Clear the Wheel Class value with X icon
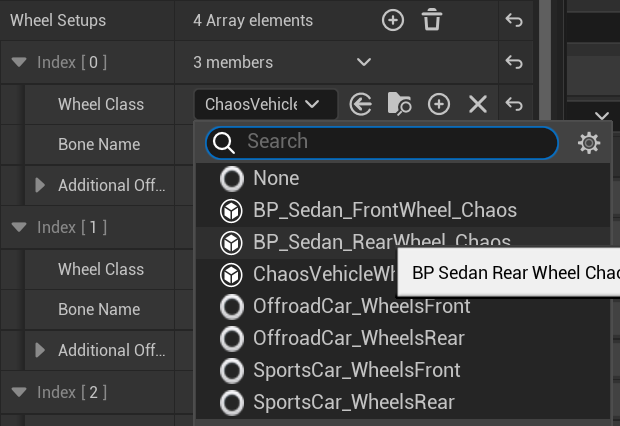The width and height of the screenshot is (620, 426). [x=477, y=104]
